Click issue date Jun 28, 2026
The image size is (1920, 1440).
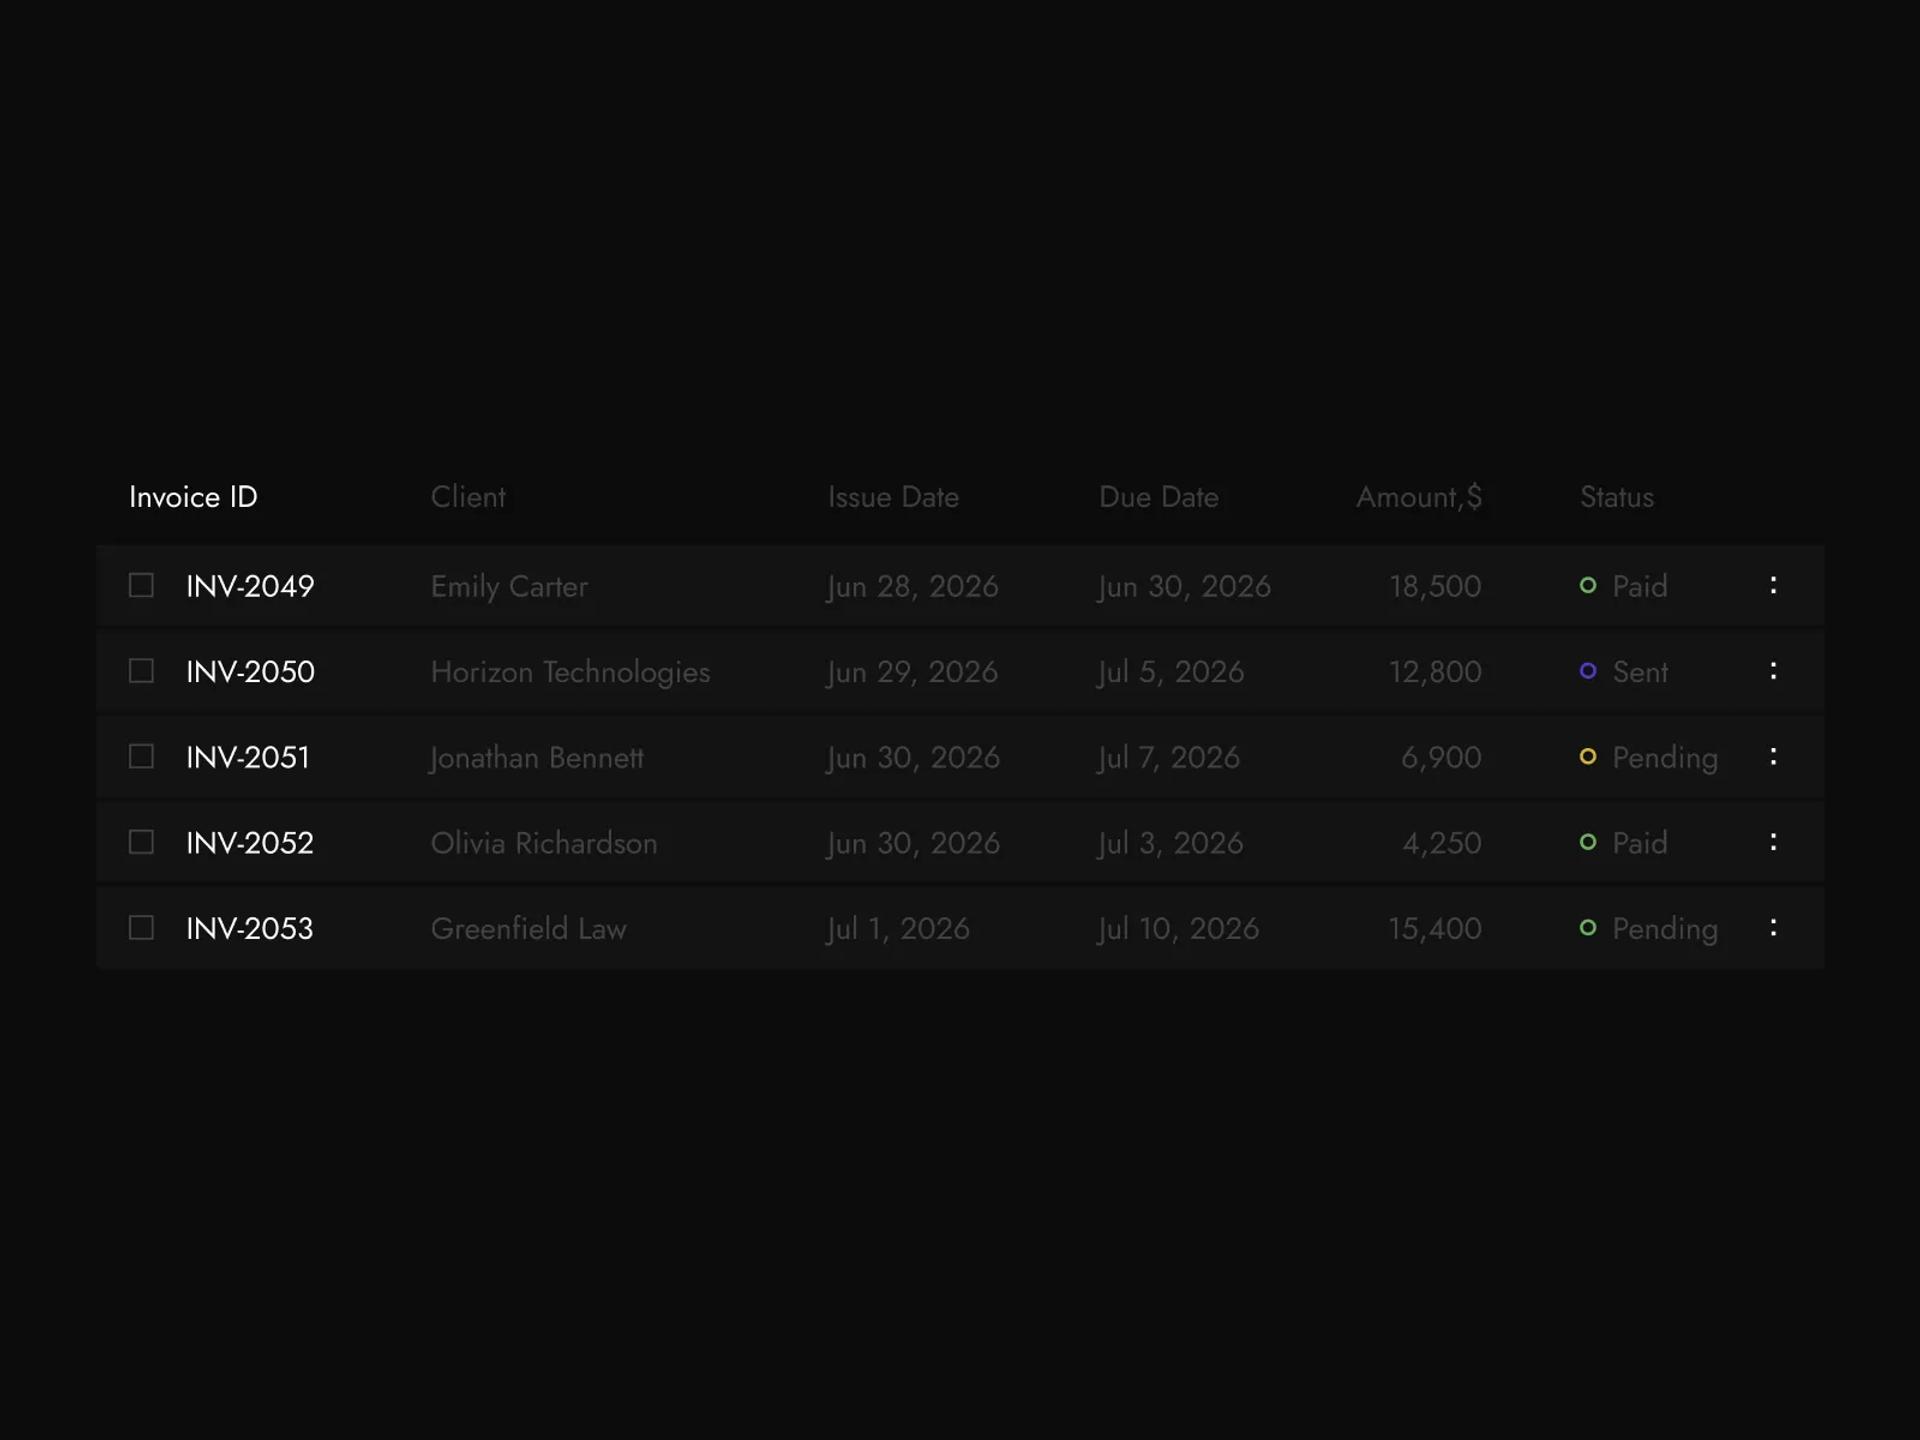(912, 587)
